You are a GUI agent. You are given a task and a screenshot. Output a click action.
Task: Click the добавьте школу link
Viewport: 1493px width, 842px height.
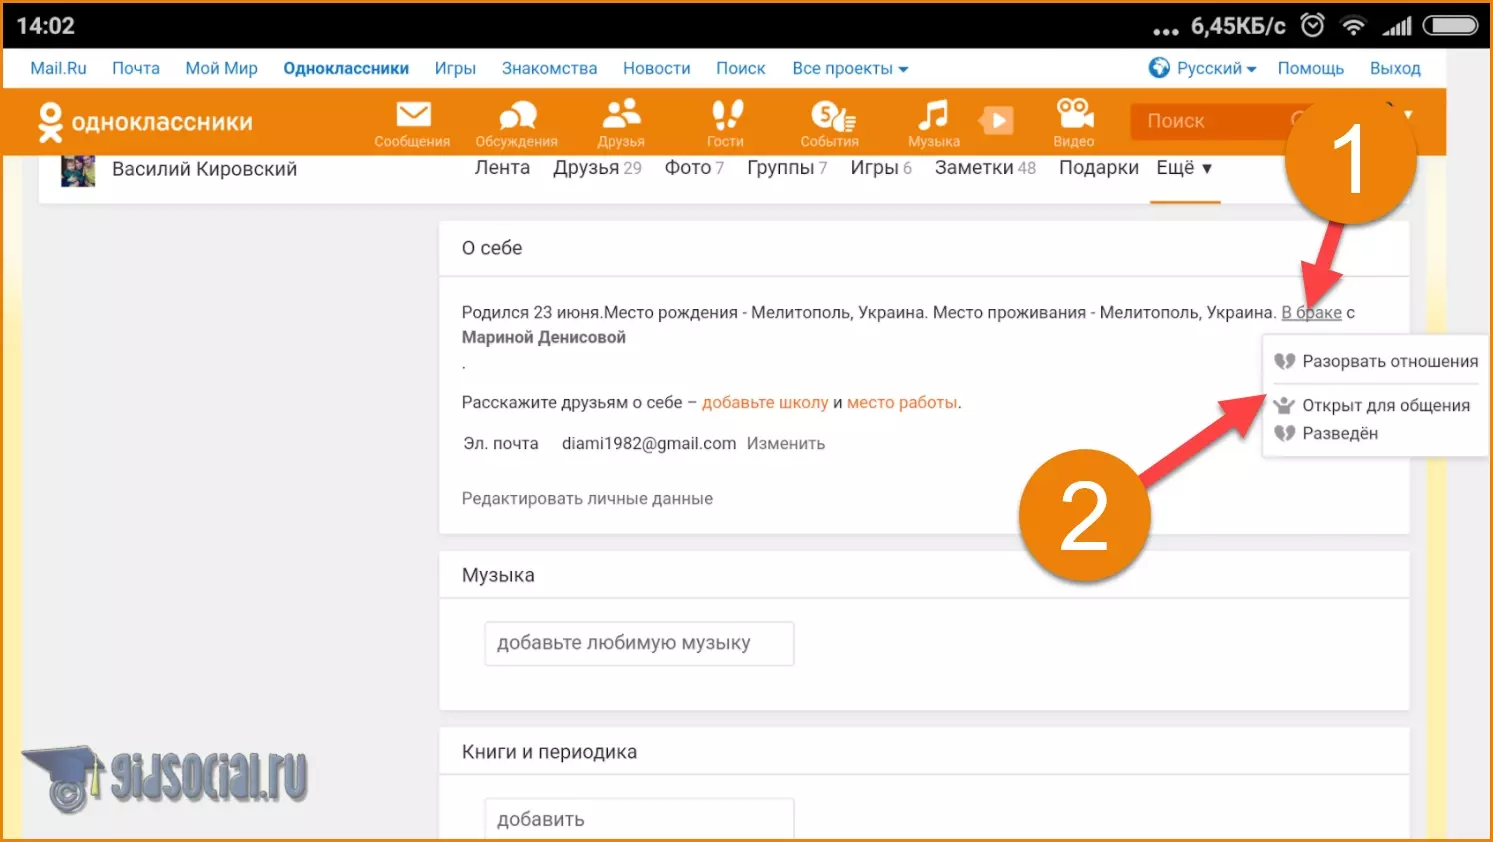[765, 403]
